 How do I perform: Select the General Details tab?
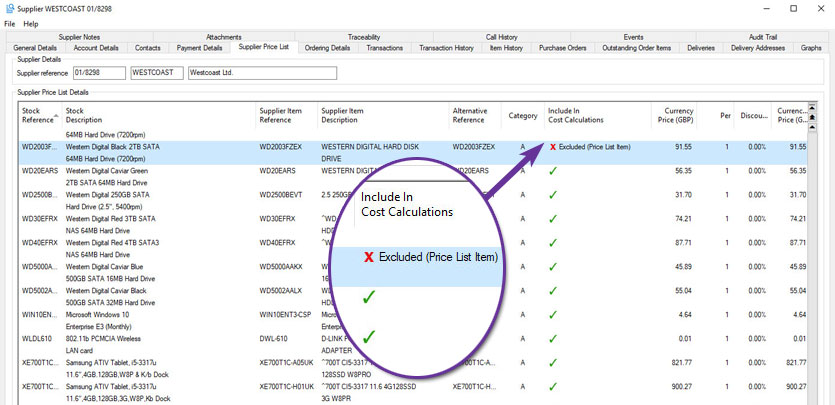pos(35,48)
